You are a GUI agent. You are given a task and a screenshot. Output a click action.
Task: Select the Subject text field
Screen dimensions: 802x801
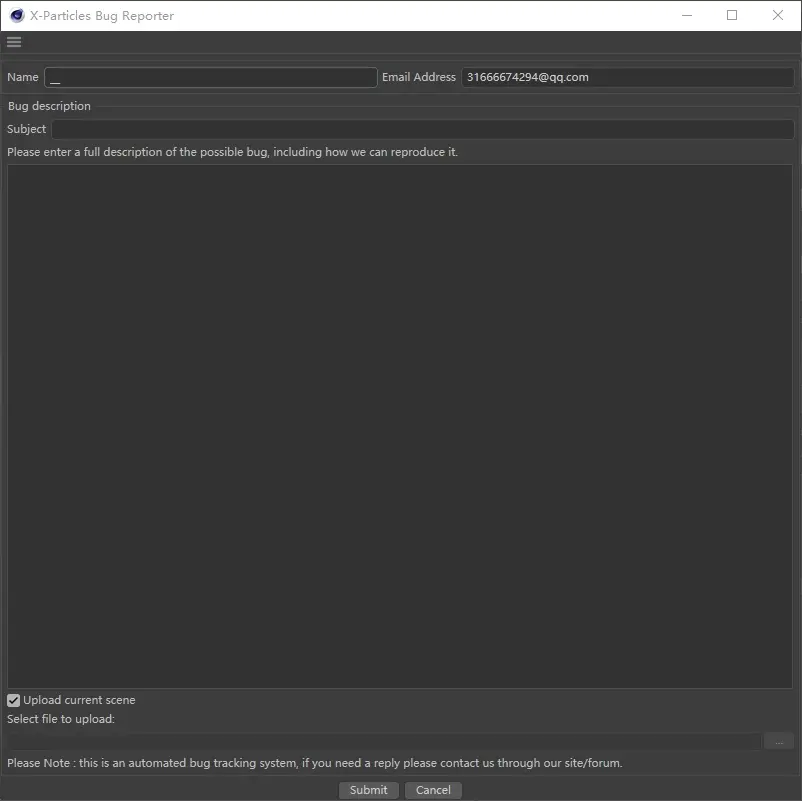pyautogui.click(x=422, y=129)
